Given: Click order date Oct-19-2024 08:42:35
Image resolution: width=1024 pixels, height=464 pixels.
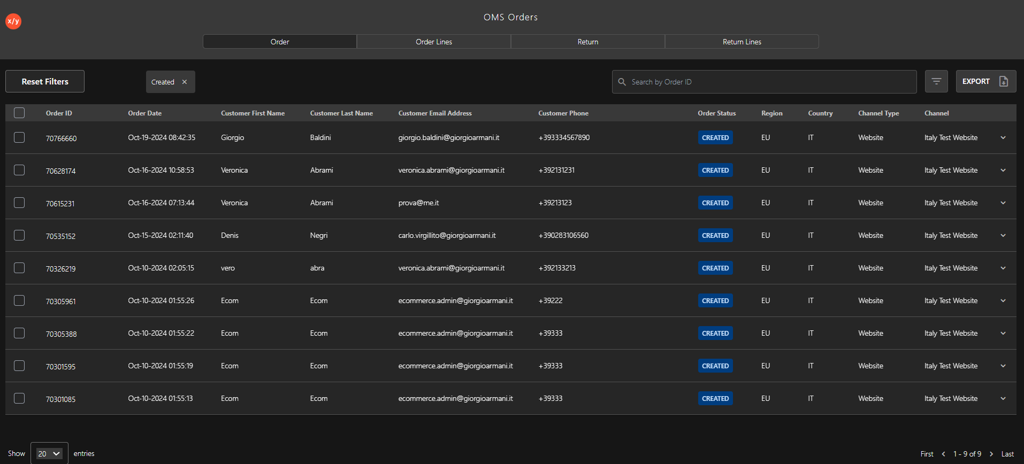Looking at the screenshot, I should [161, 138].
